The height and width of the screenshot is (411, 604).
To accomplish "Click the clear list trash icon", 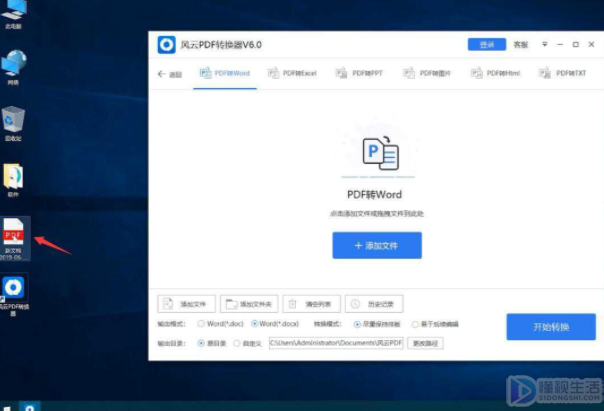I will 292,304.
